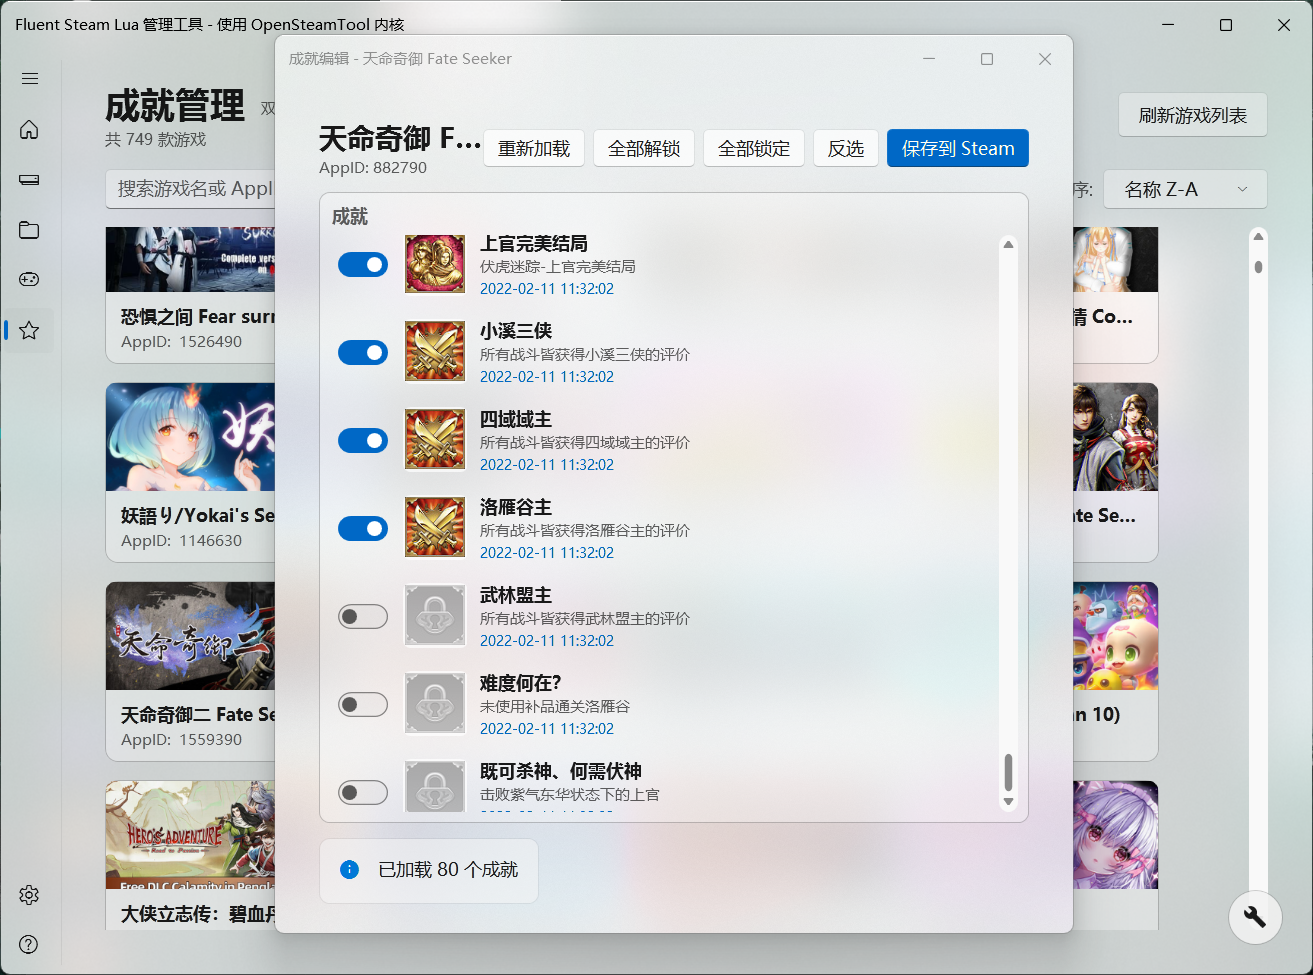Viewport: 1313px width, 975px height.
Task: Open the 恐惧之间 Fear surrounds game card
Action: 190,295
